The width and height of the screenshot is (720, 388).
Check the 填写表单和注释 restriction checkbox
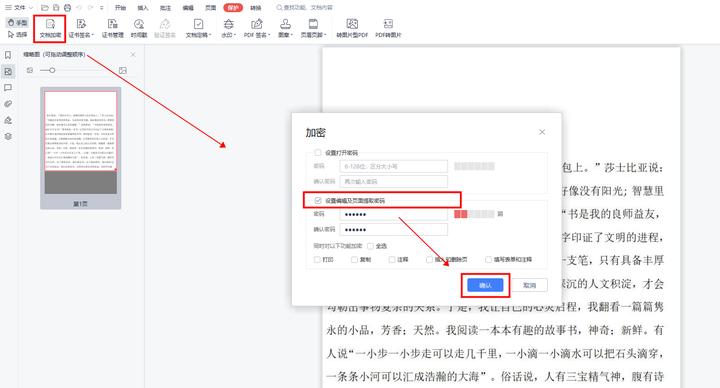[489, 259]
